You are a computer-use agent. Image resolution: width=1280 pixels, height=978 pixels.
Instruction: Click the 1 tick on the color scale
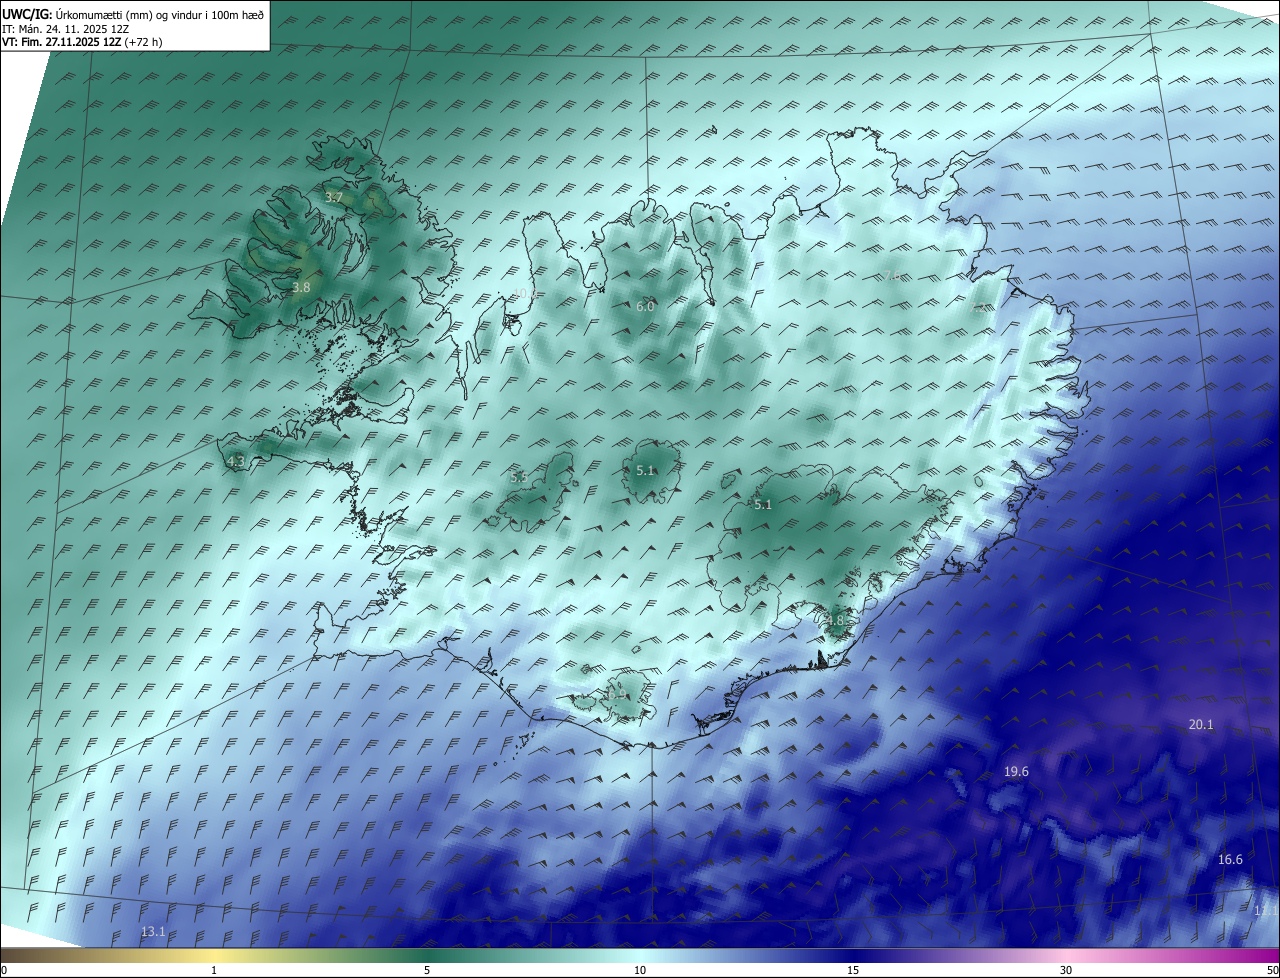tap(214, 970)
